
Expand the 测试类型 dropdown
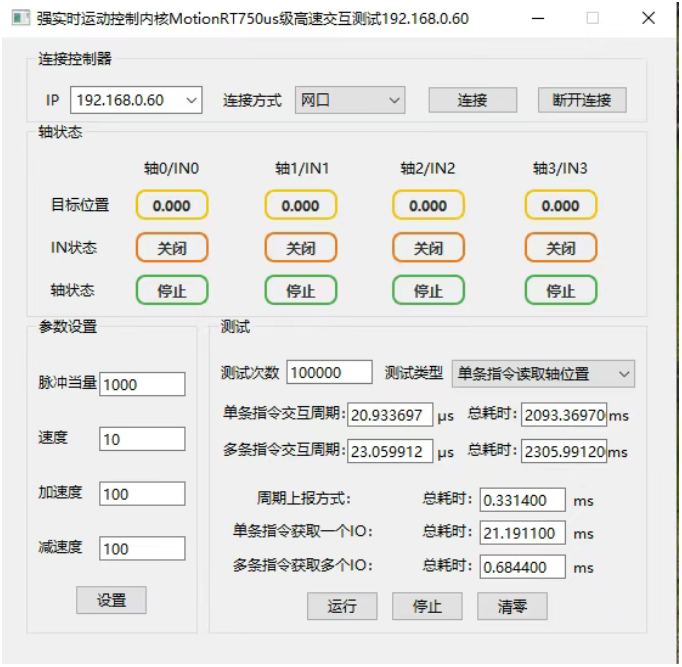pyautogui.click(x=543, y=374)
